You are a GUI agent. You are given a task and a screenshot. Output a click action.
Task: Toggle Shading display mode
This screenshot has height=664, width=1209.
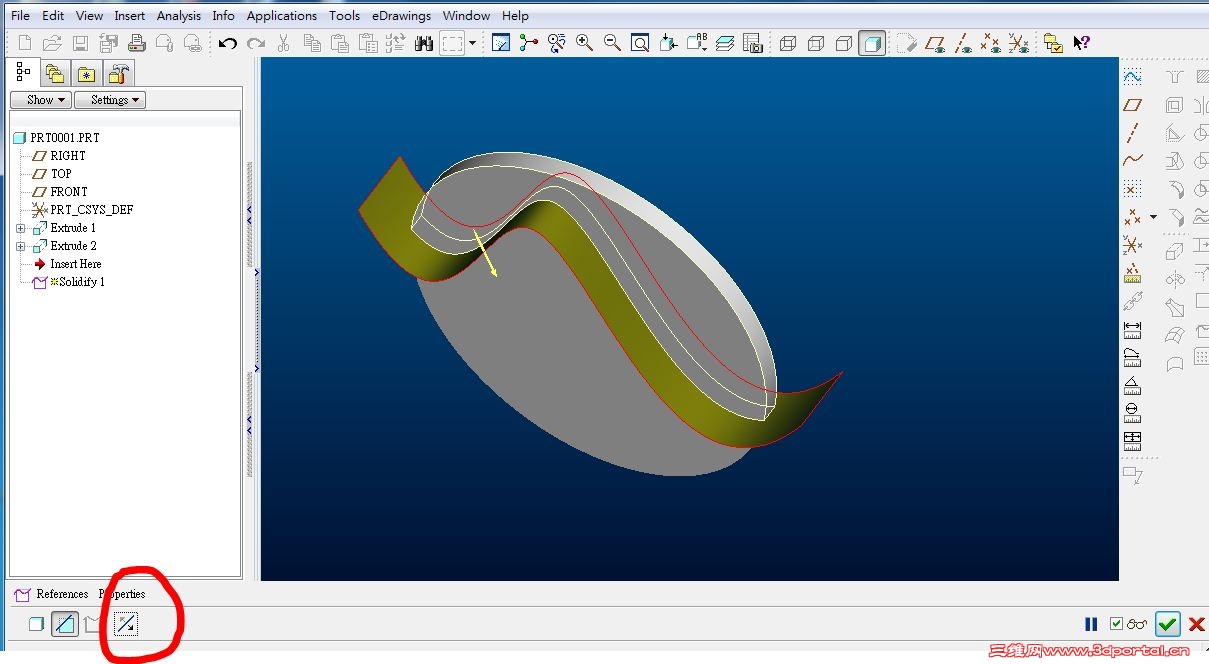pos(872,43)
